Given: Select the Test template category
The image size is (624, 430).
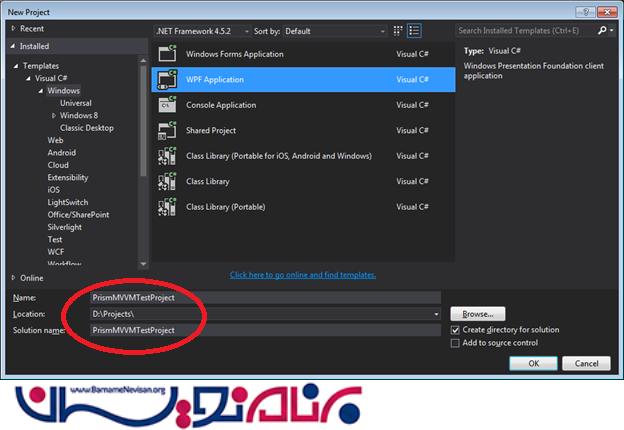Looking at the screenshot, I should pyautogui.click(x=55, y=239).
